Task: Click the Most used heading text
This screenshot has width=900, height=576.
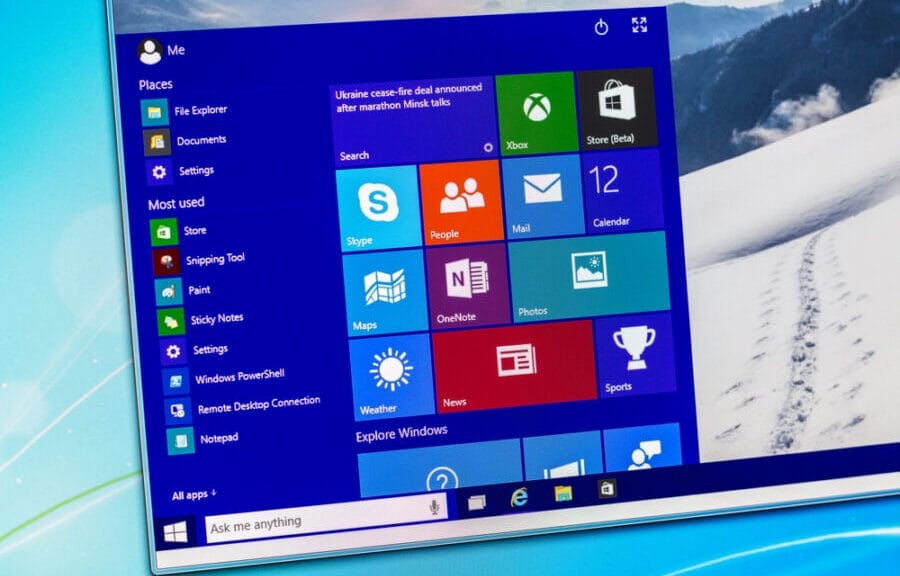Action: 176,203
